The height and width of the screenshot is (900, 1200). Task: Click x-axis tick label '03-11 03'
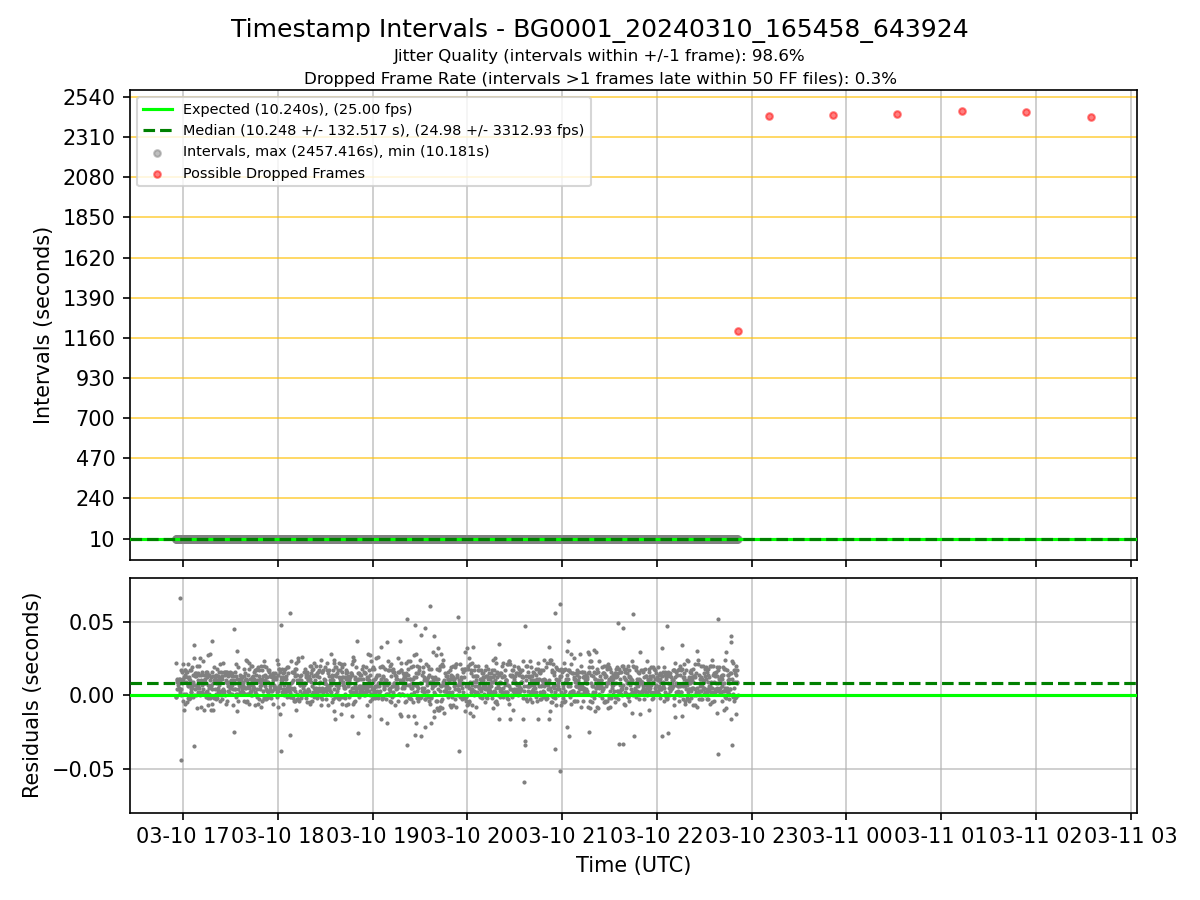pyautogui.click(x=1130, y=834)
